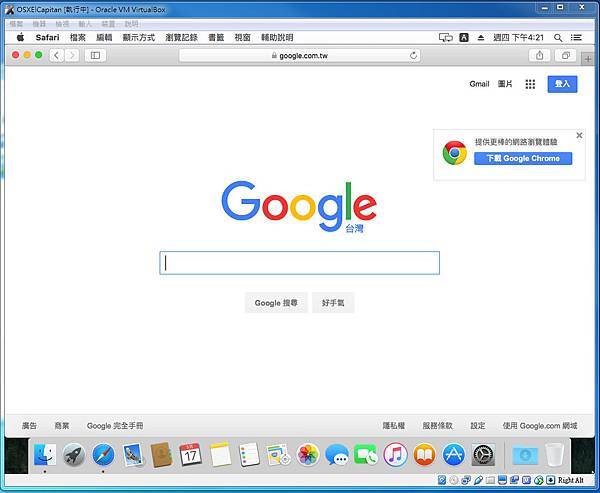This screenshot has width=600, height=493.
Task: Toggle Safari sidebar button
Action: tap(95, 56)
